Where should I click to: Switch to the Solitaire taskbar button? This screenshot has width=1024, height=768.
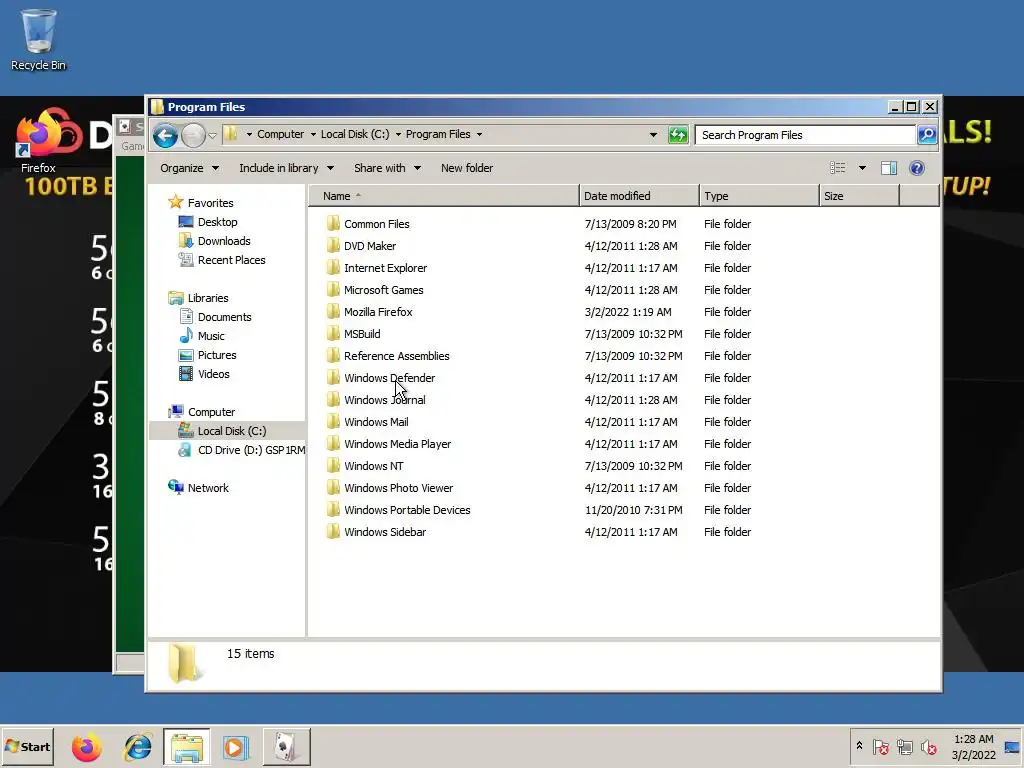[286, 747]
